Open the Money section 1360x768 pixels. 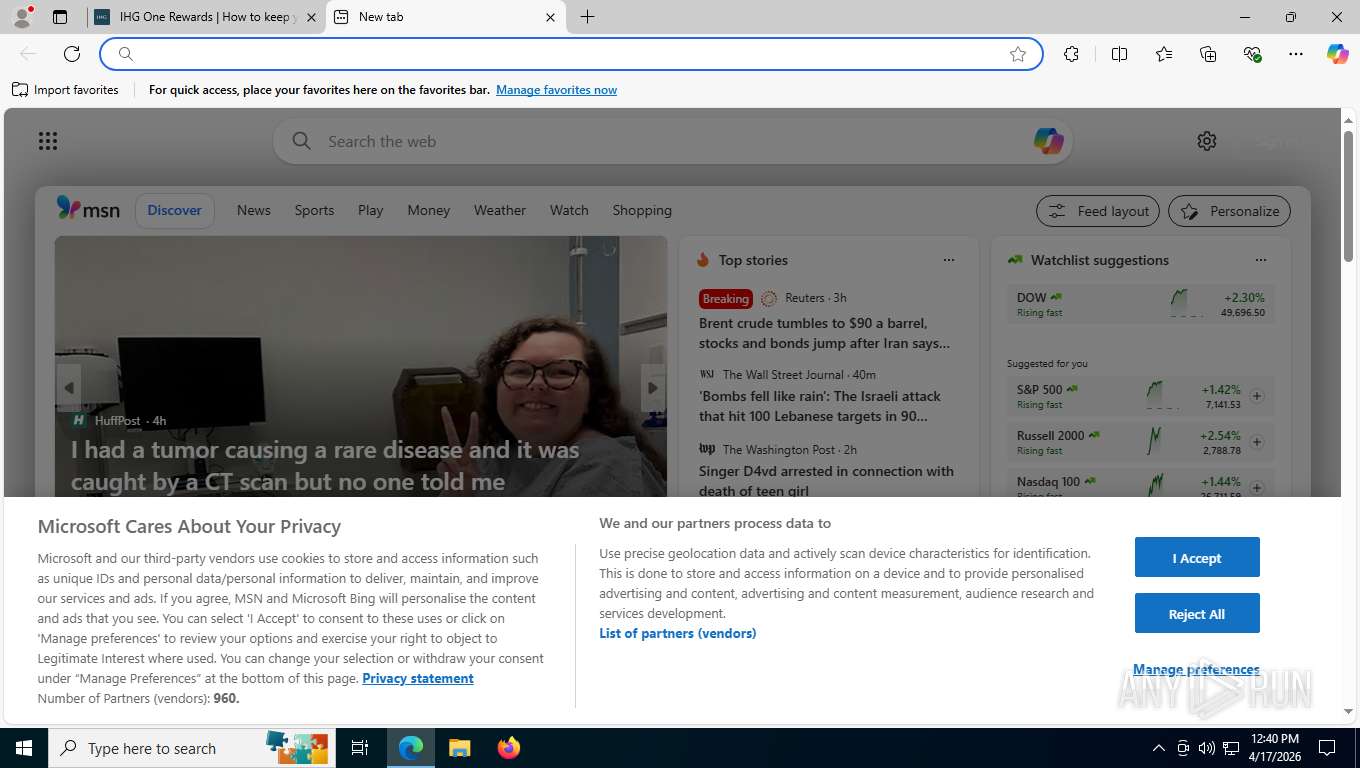(429, 210)
